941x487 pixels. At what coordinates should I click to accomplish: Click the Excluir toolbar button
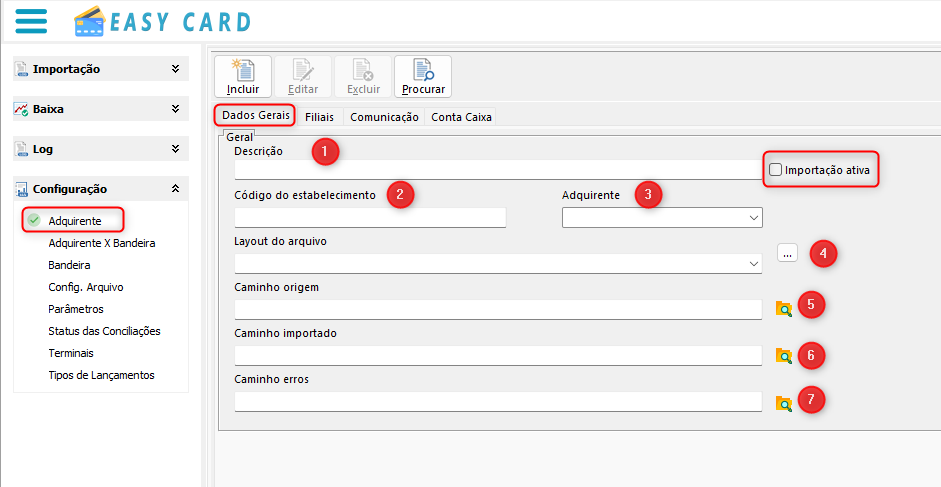point(363,76)
